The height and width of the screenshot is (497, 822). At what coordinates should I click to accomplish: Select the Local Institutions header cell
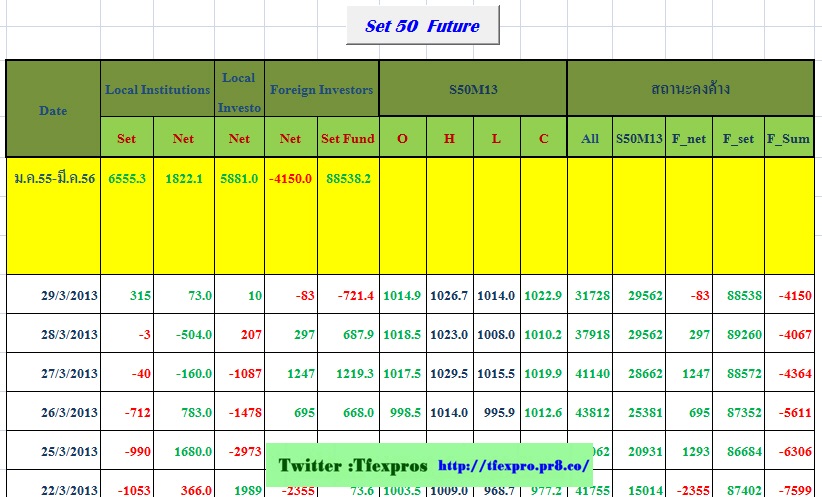click(157, 90)
